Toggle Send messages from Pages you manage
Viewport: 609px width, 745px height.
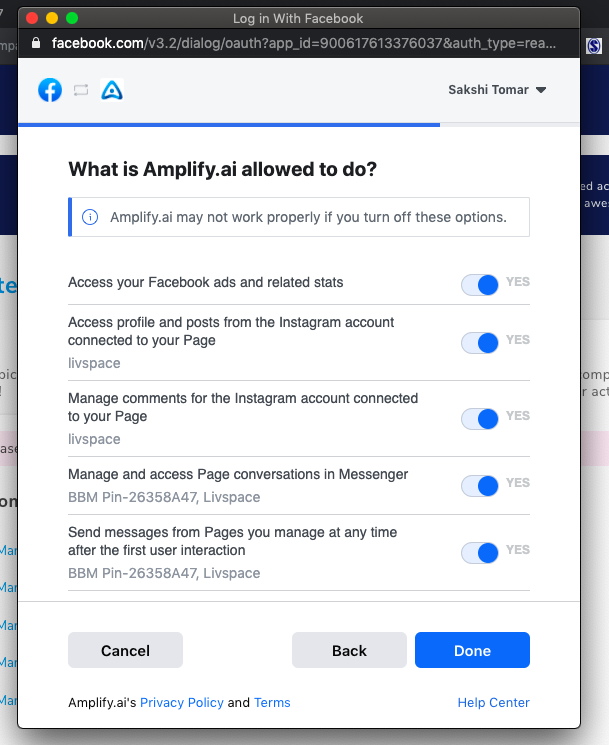coord(480,553)
